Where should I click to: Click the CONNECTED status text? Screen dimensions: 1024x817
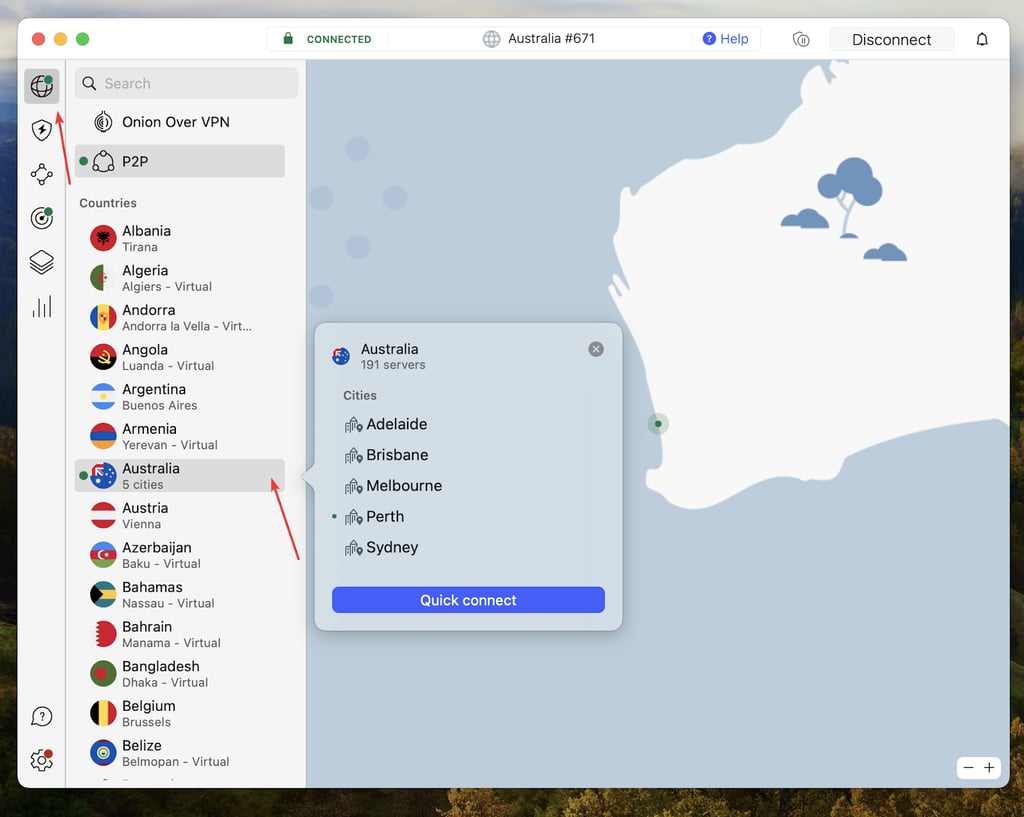339,39
